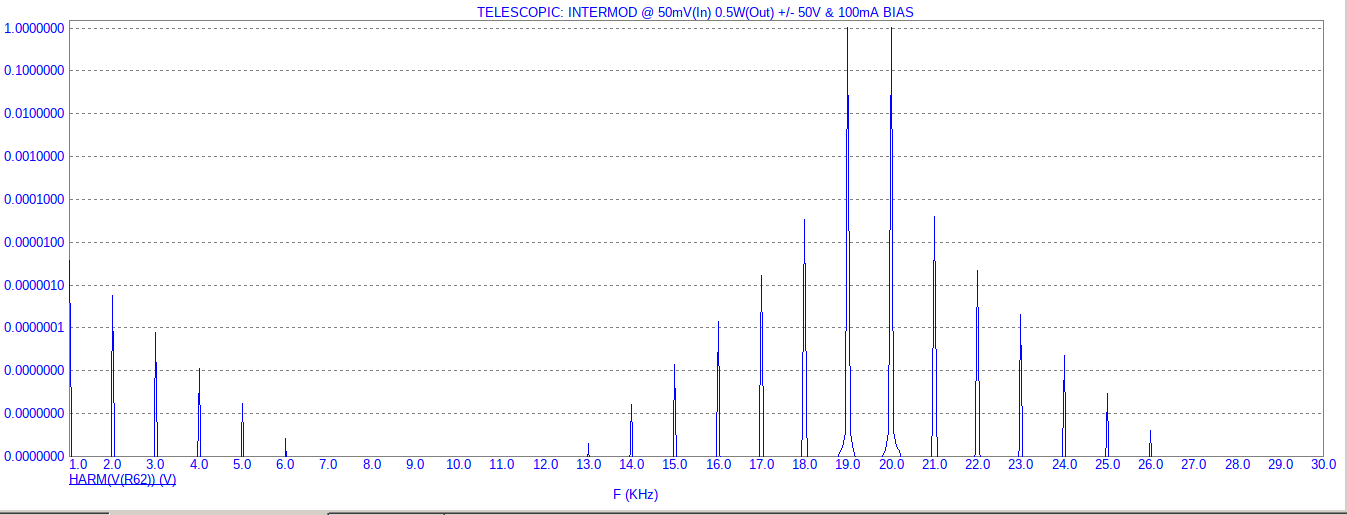Select the 17 KHz spectral peak

(x=761, y=366)
